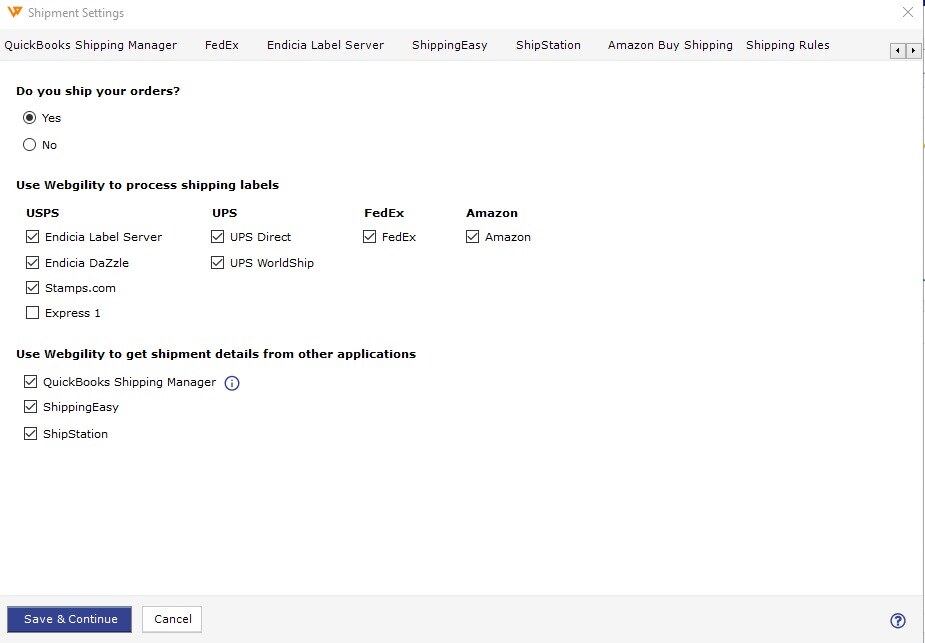
Task: Close the Shipment Settings window
Action: click(907, 12)
